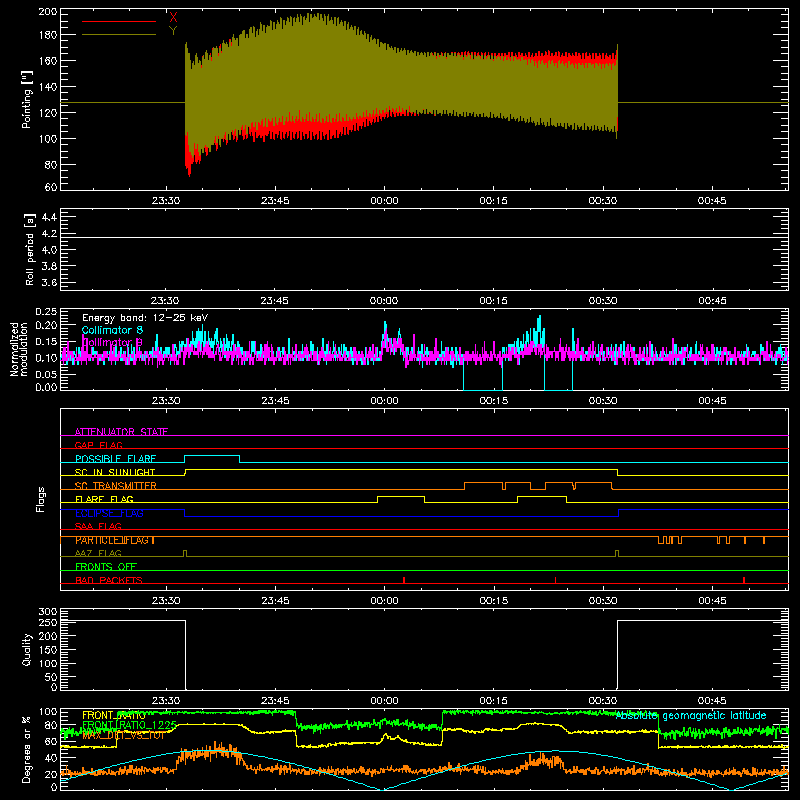This screenshot has width=800, height=800.
Task: Click the yellow FRONT_RATIO legend label
Action: coord(113,716)
